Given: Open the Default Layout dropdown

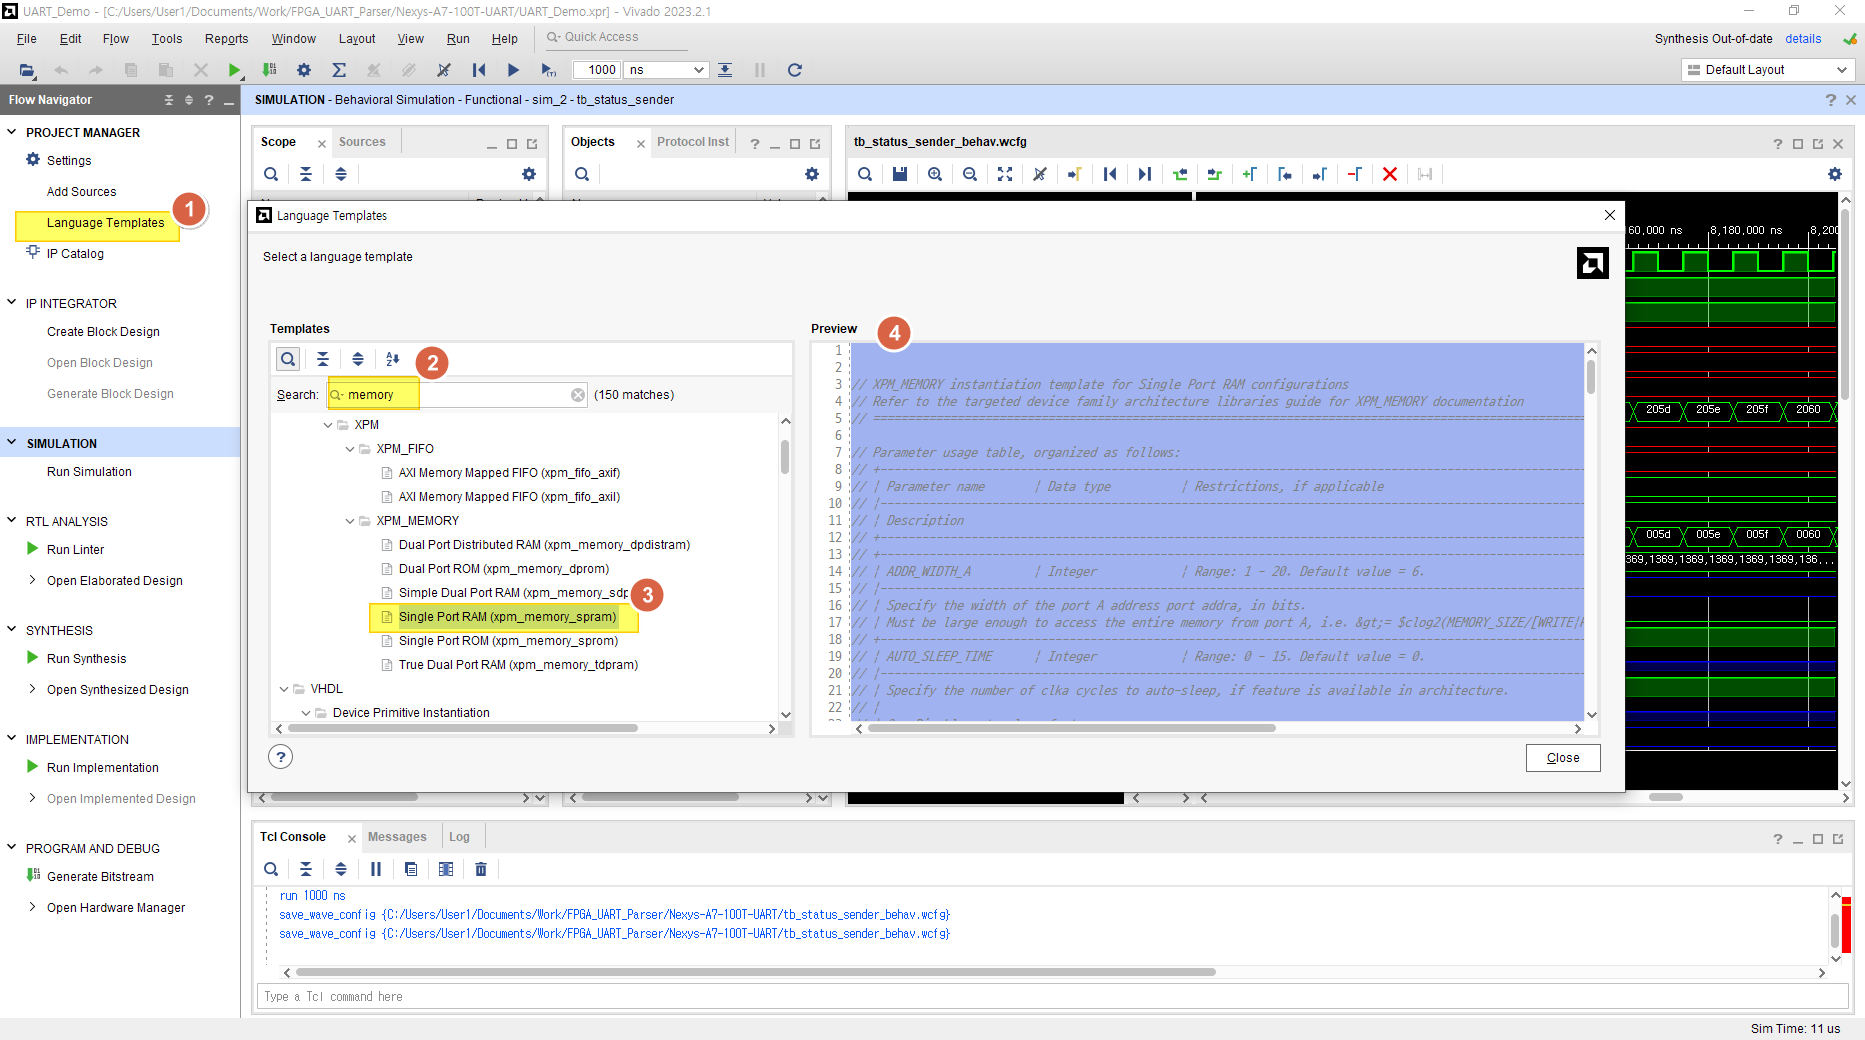Looking at the screenshot, I should (x=1768, y=70).
